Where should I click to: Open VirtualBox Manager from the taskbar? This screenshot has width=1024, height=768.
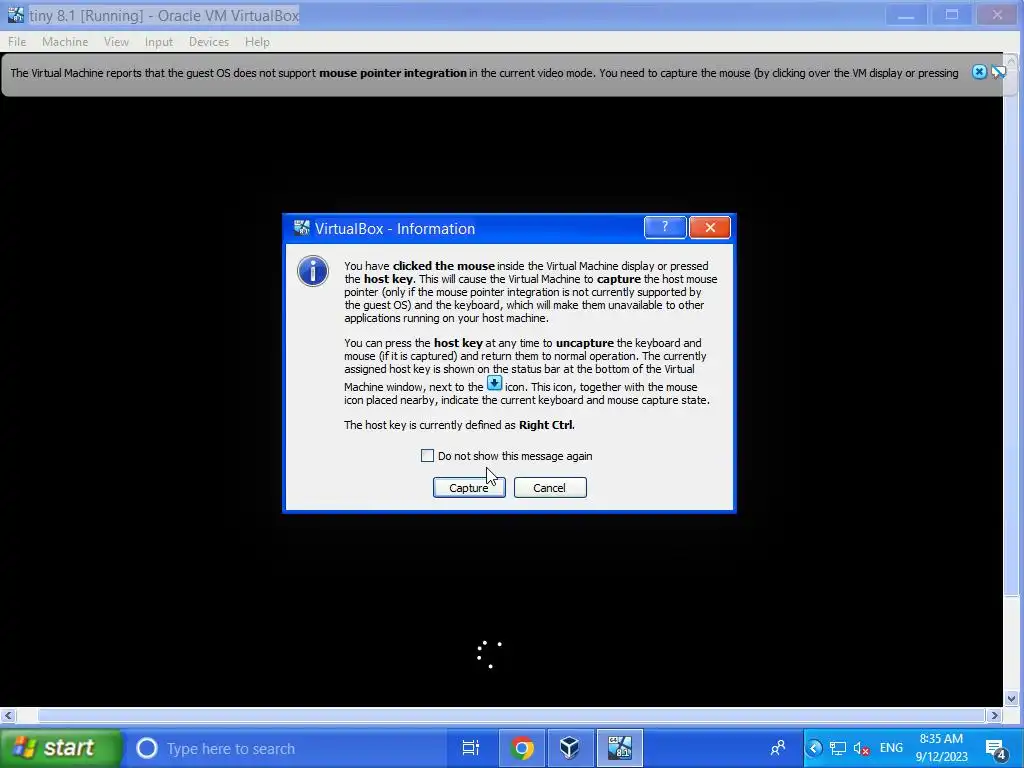point(569,748)
